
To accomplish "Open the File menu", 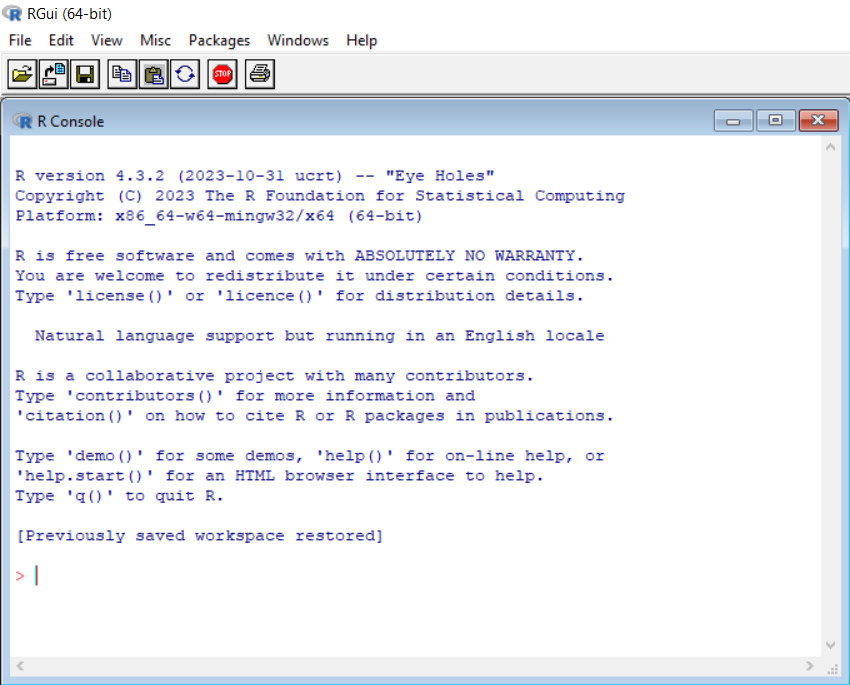I will (20, 41).
